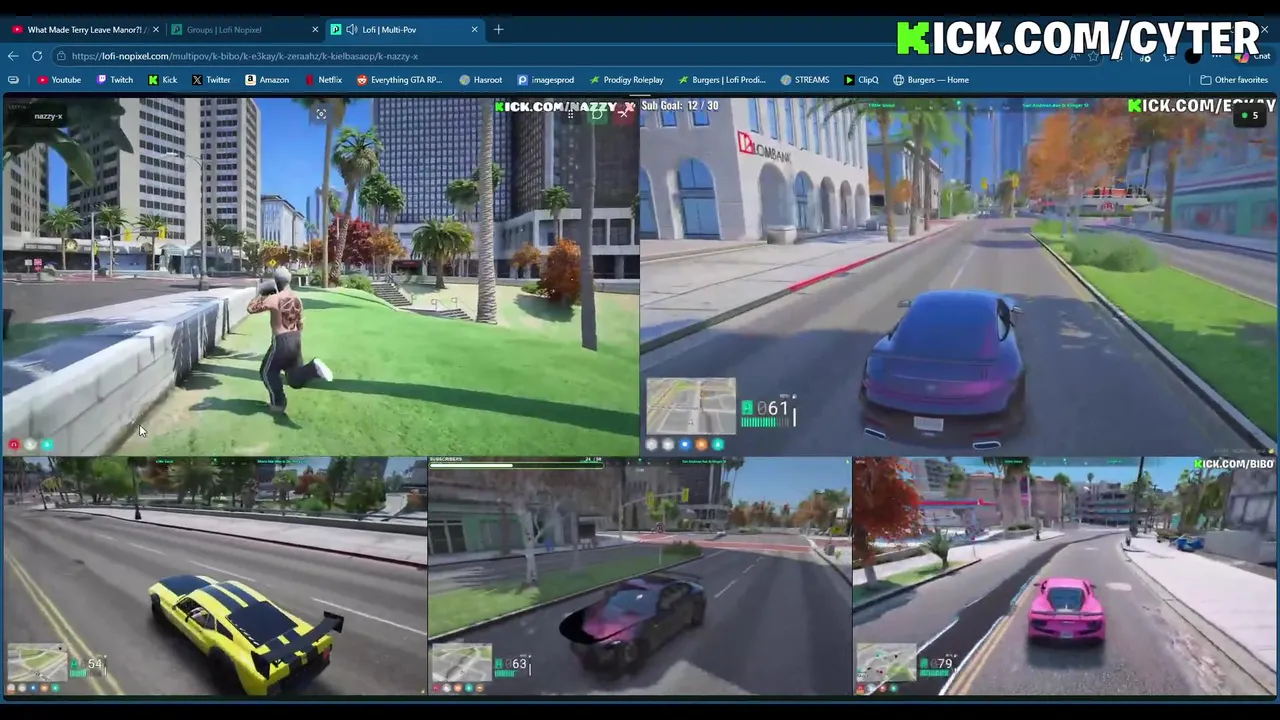Click the subscribers progress bar in bottom-middle stream
Screen dimensions: 1280x720
click(x=515, y=464)
